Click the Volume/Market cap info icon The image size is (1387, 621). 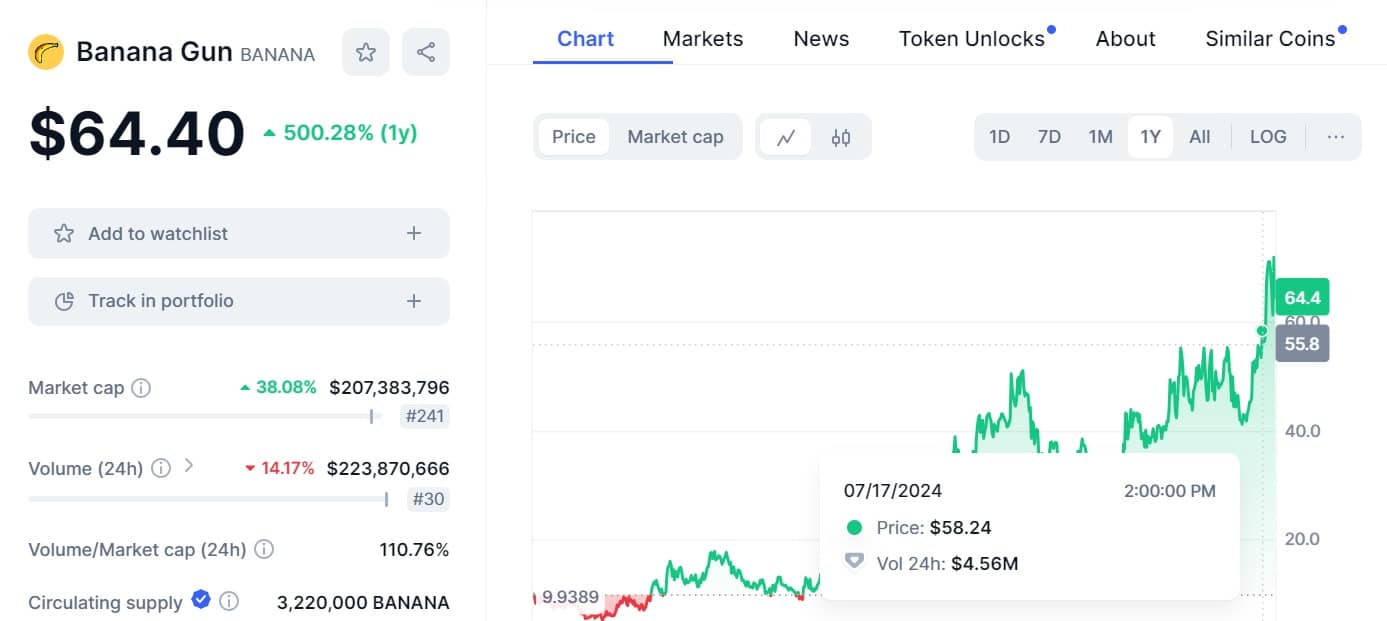[x=264, y=549]
